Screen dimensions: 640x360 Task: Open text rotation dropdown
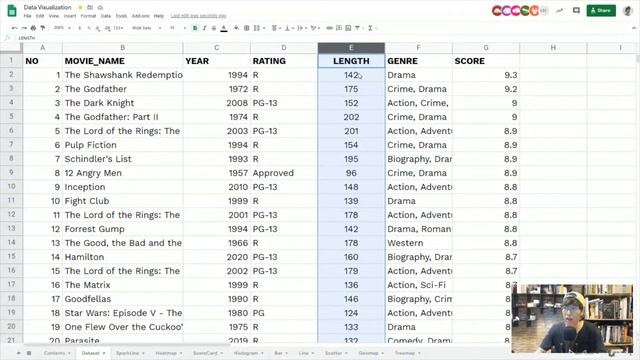pos(315,28)
